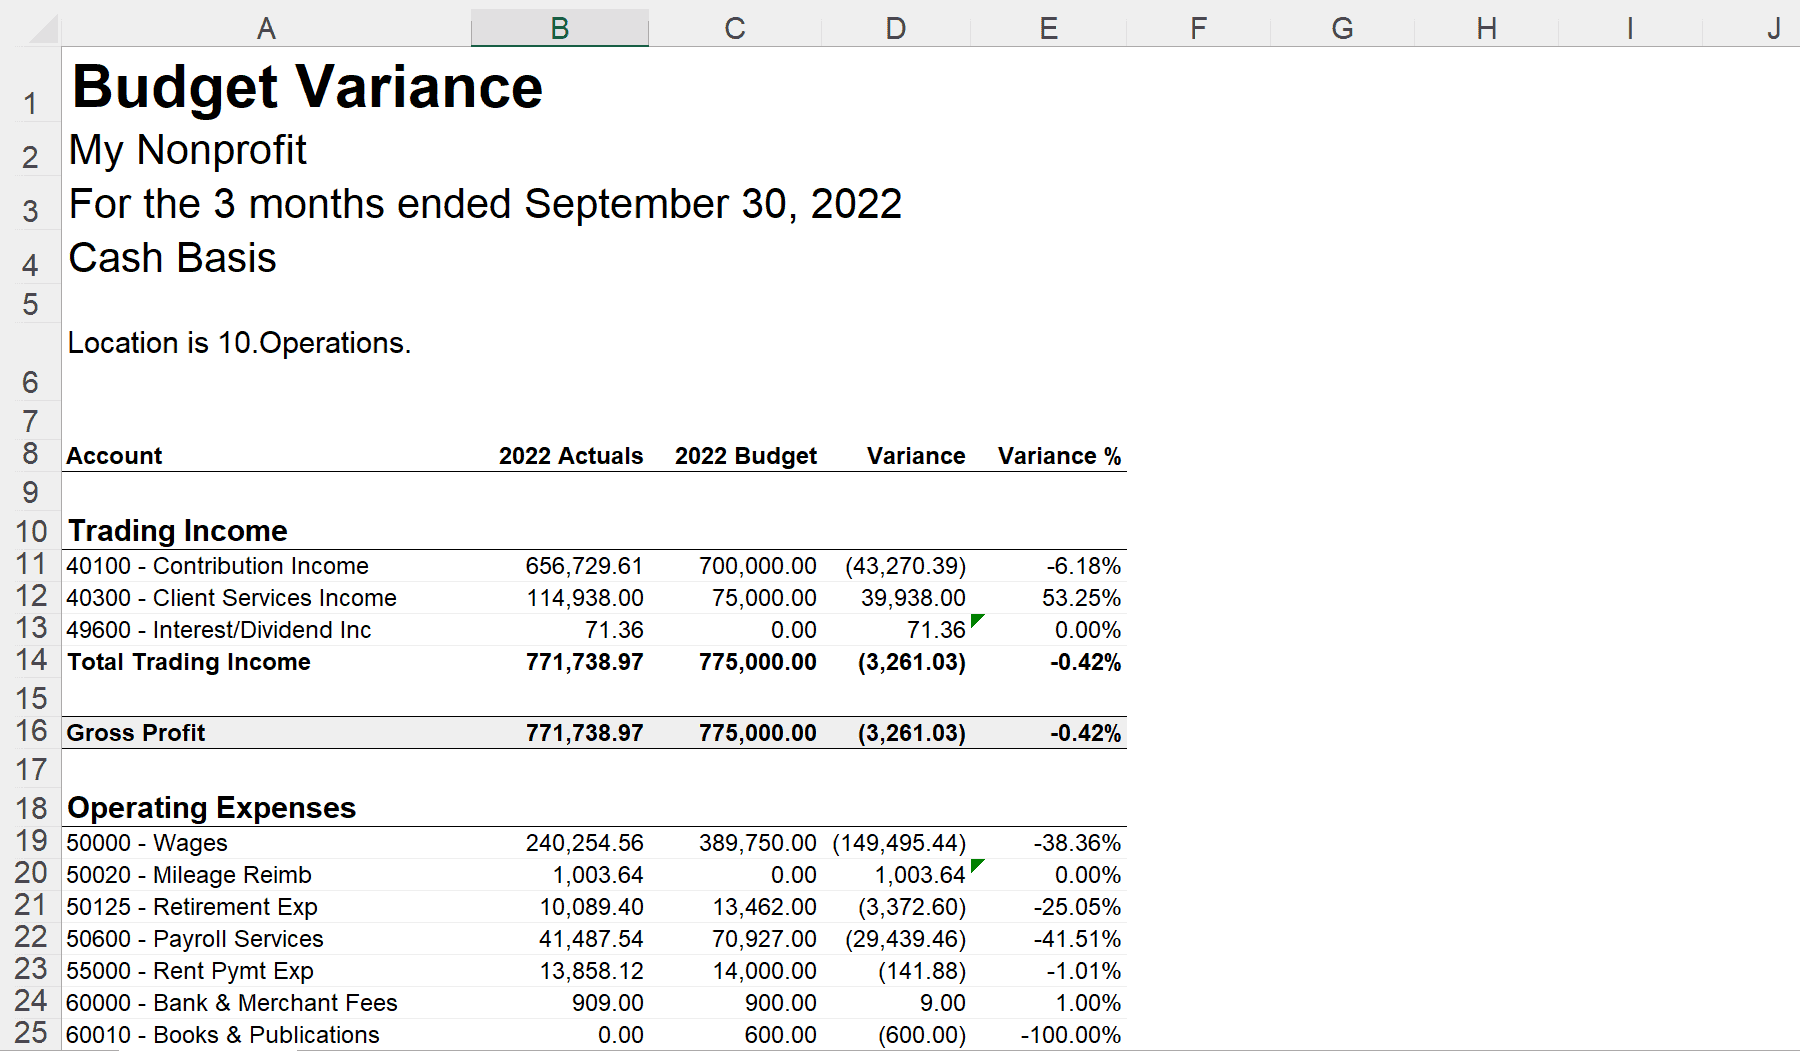Viewport: 1800px width, 1051px height.
Task: Click the Variance % heading cell
Action: click(x=1060, y=456)
